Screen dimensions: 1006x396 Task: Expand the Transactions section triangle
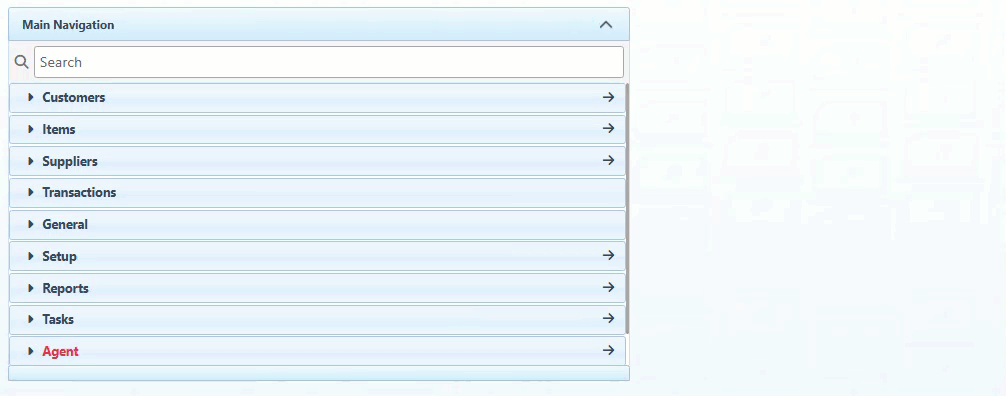click(30, 192)
